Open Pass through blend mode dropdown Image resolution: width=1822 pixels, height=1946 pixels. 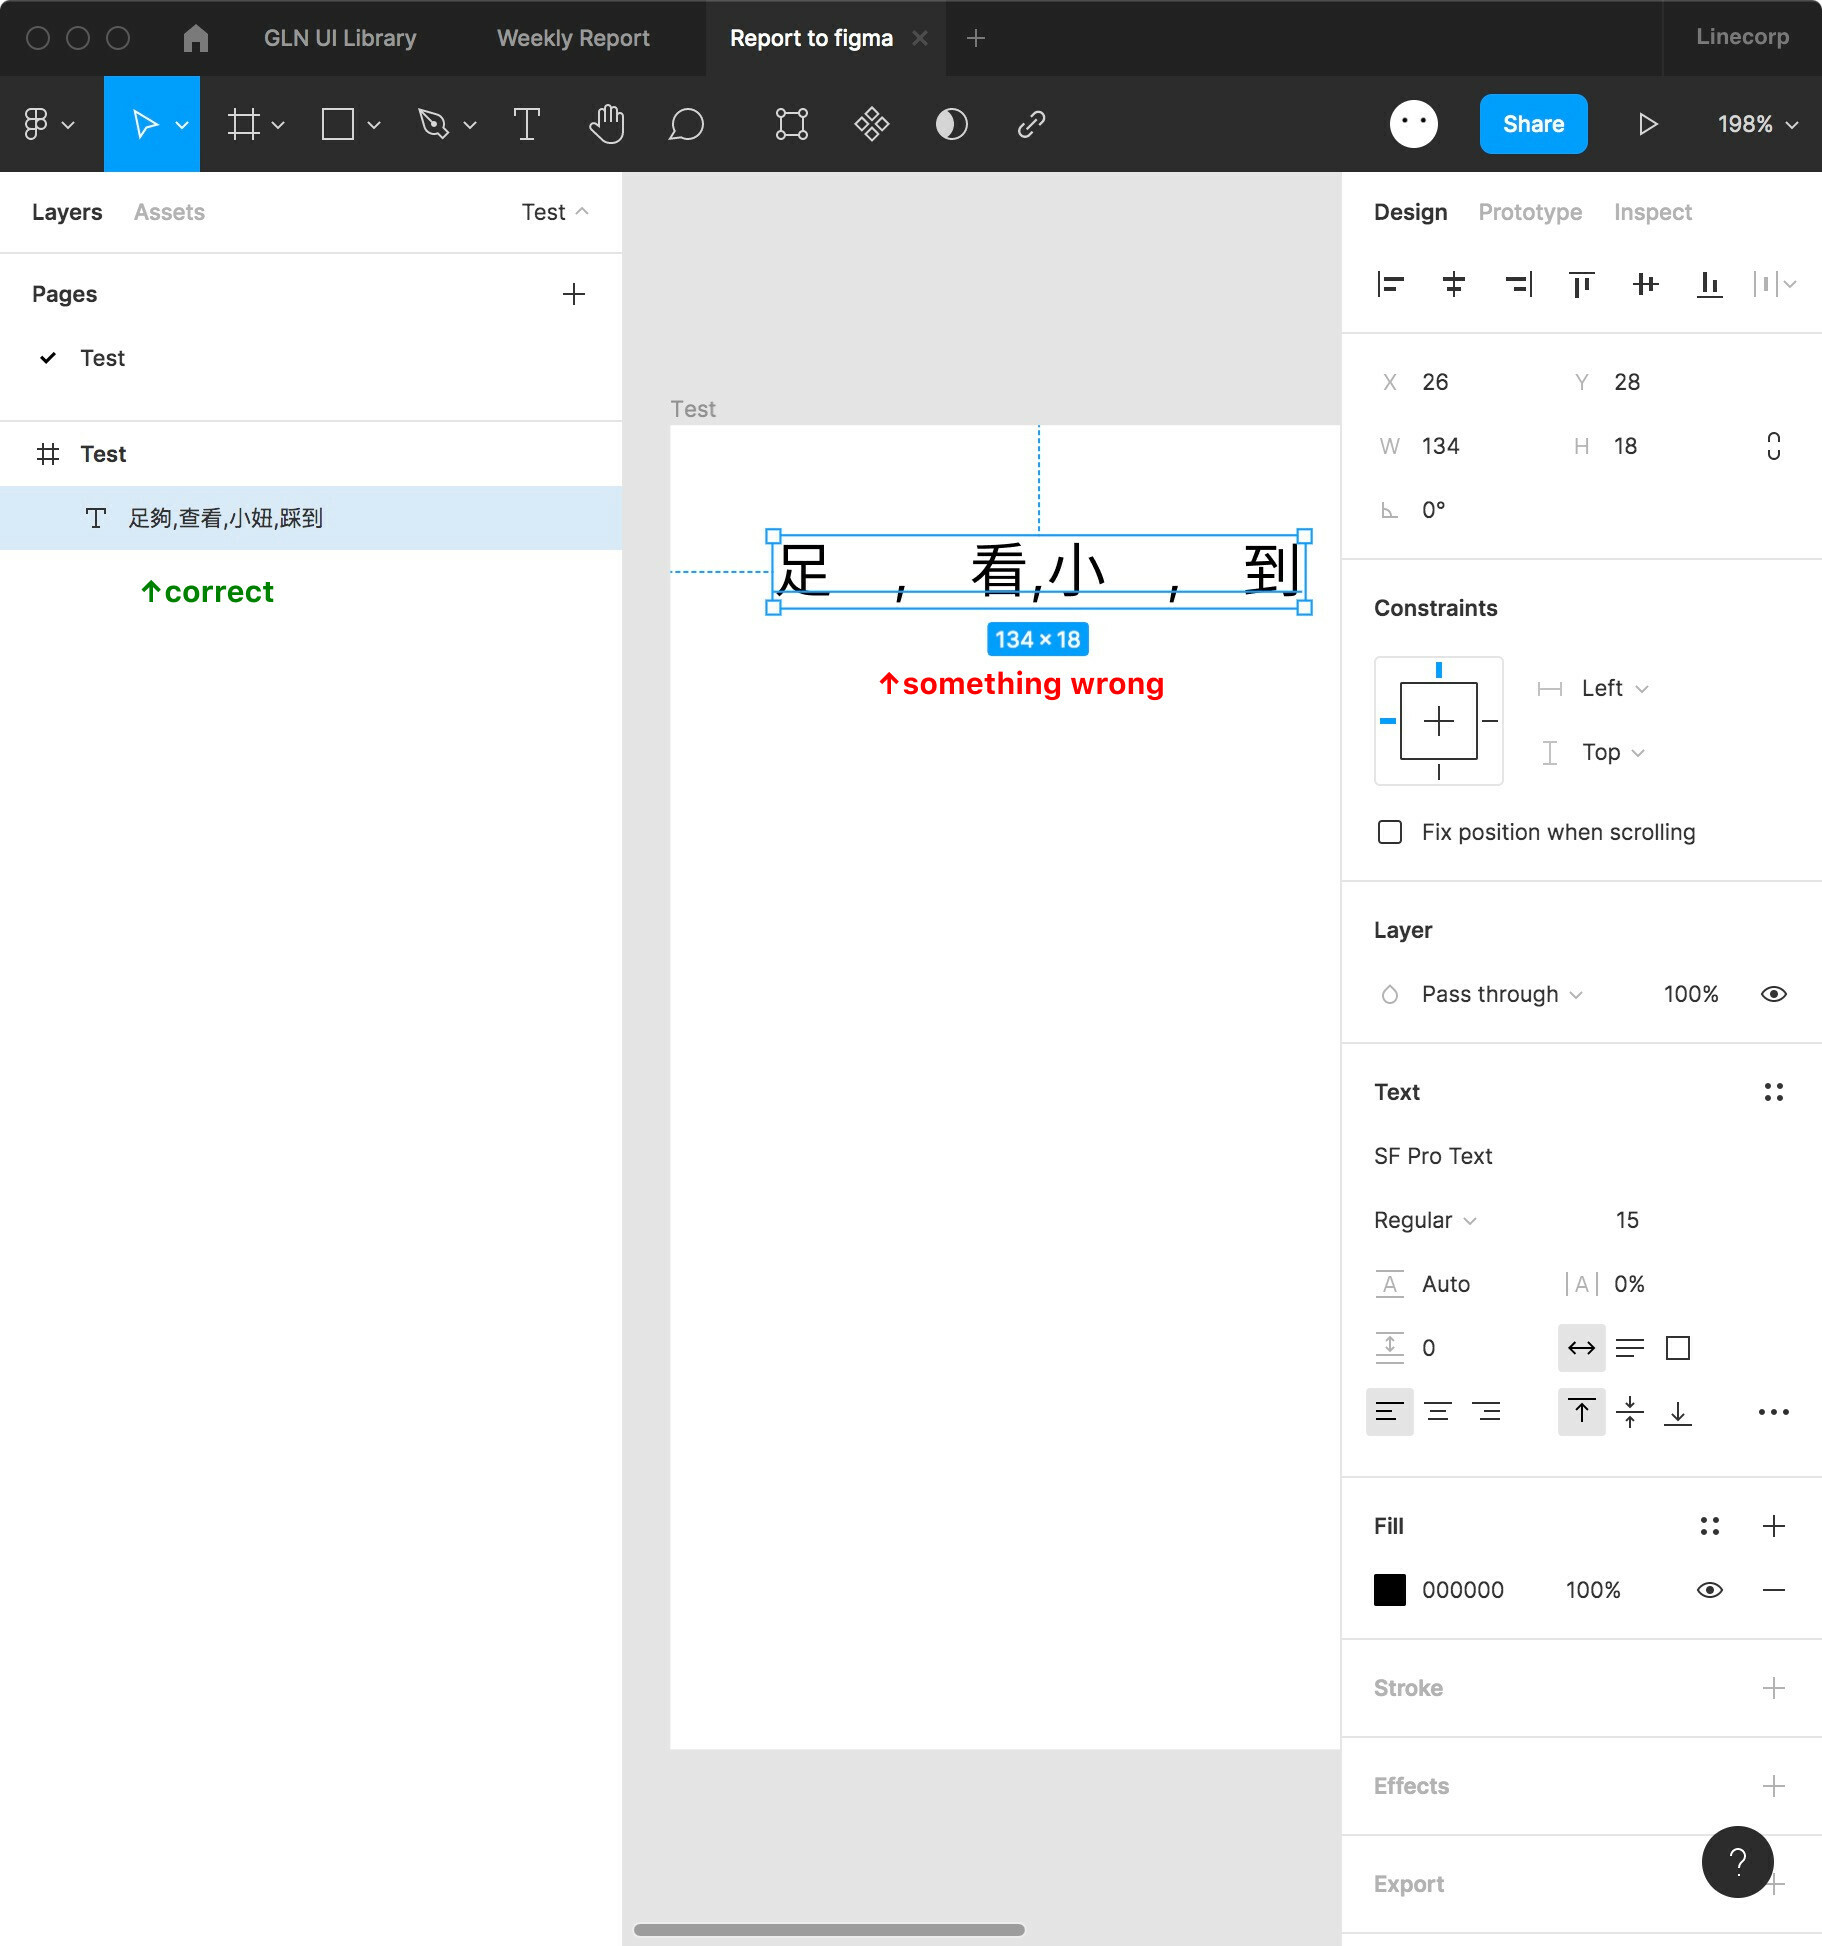tap(1502, 994)
